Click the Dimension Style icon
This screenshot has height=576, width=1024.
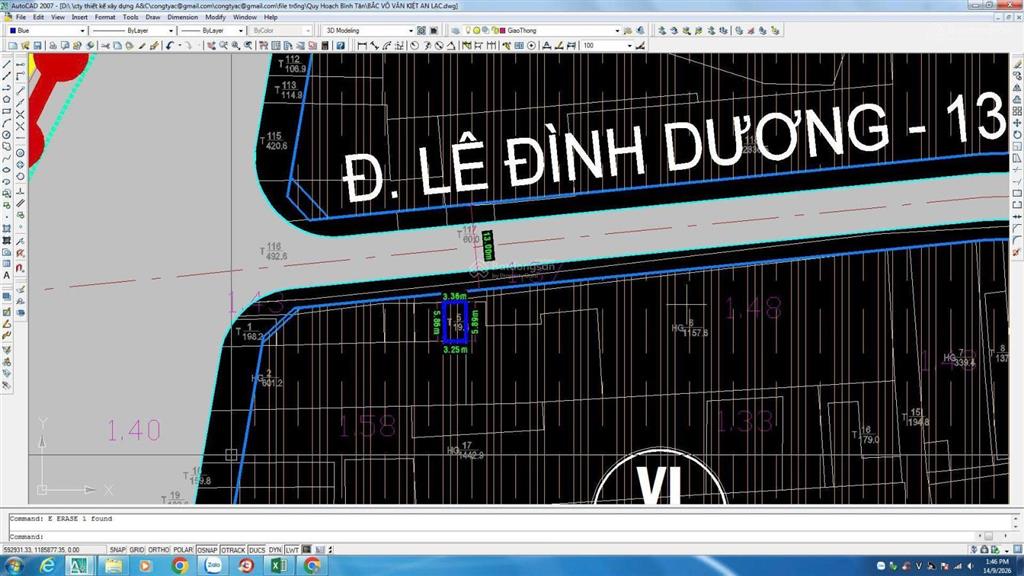coord(641,46)
